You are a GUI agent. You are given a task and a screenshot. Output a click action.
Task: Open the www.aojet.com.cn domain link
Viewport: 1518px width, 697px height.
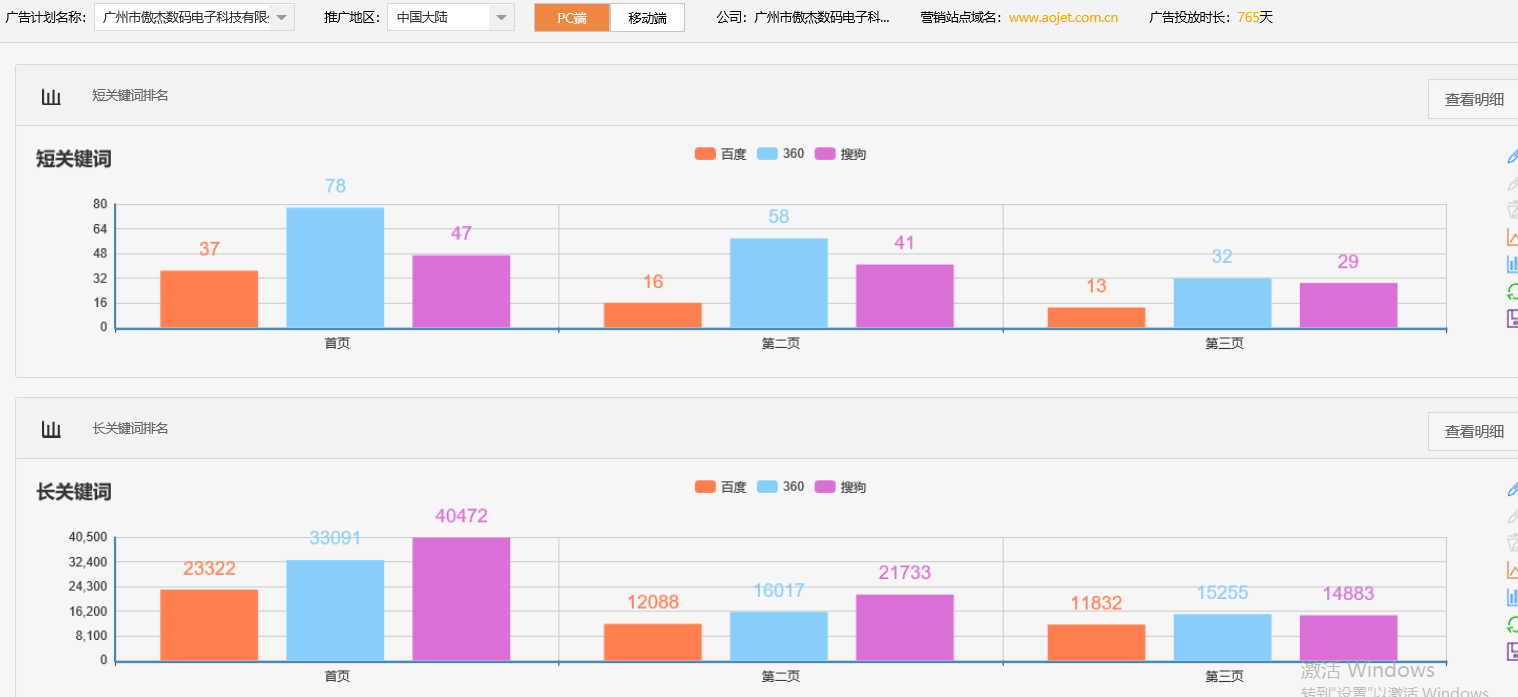pyautogui.click(x=1063, y=17)
